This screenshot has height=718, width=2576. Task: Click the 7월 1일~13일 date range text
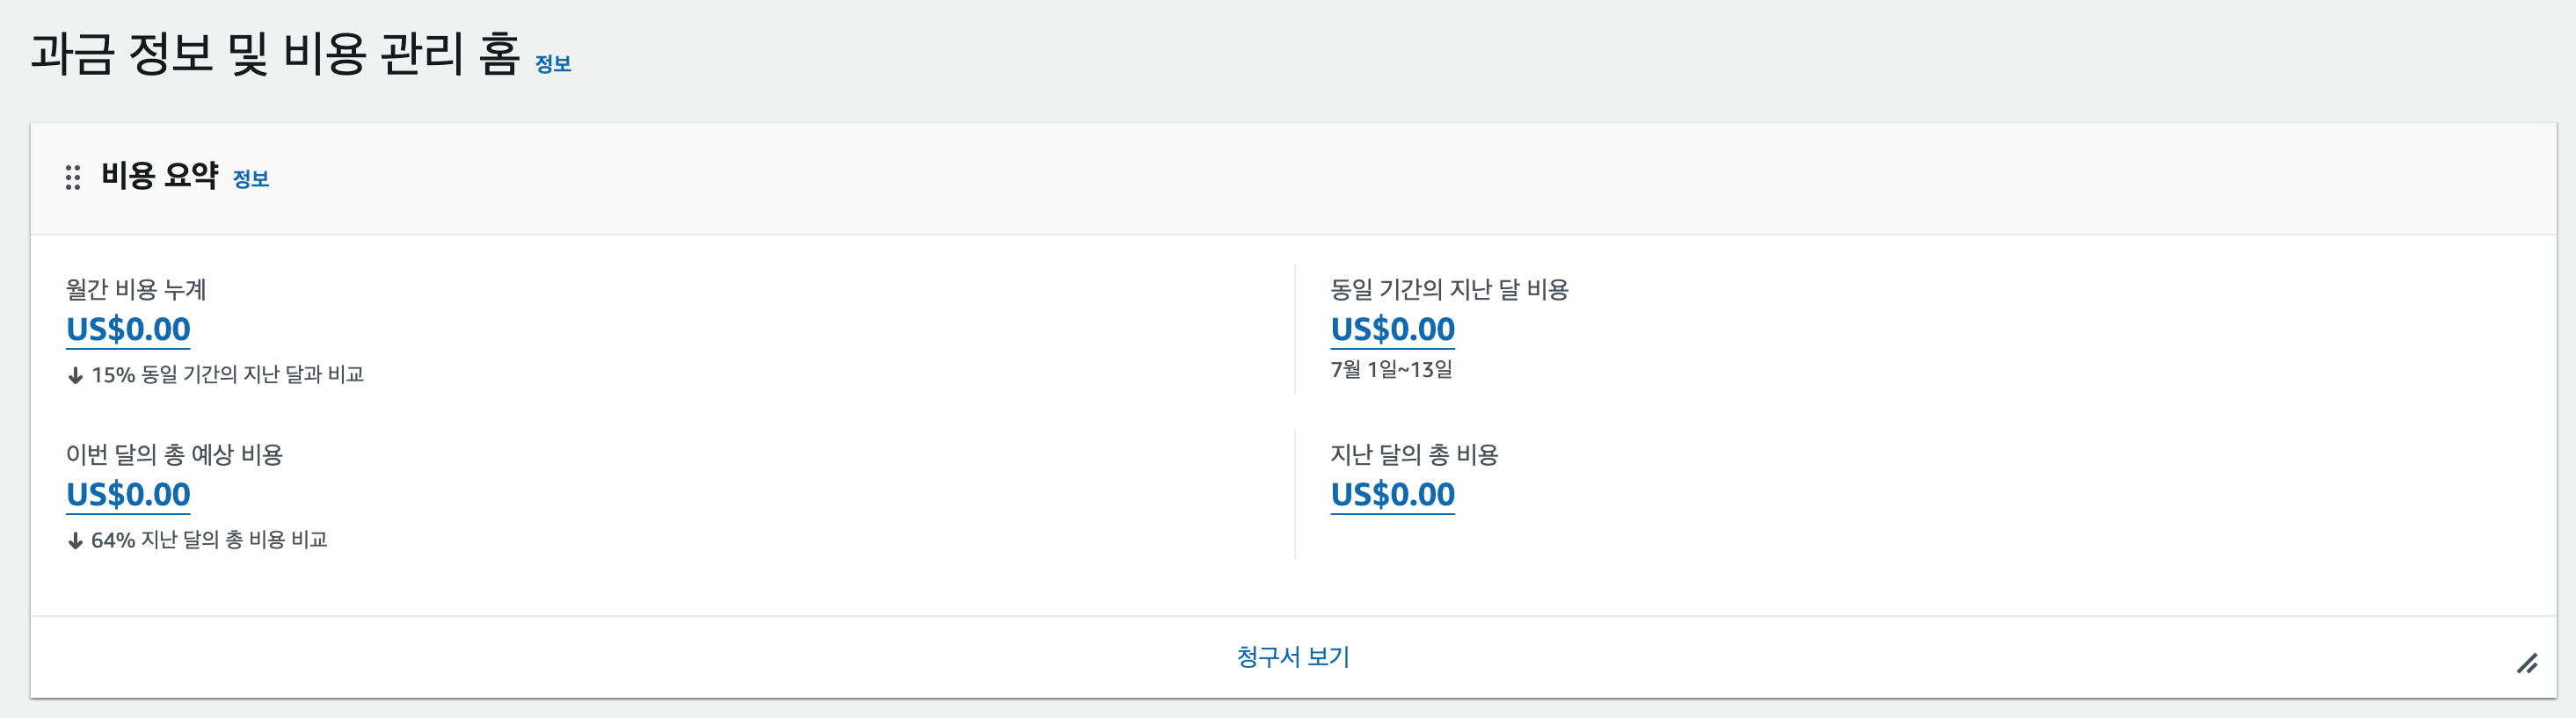click(1391, 369)
